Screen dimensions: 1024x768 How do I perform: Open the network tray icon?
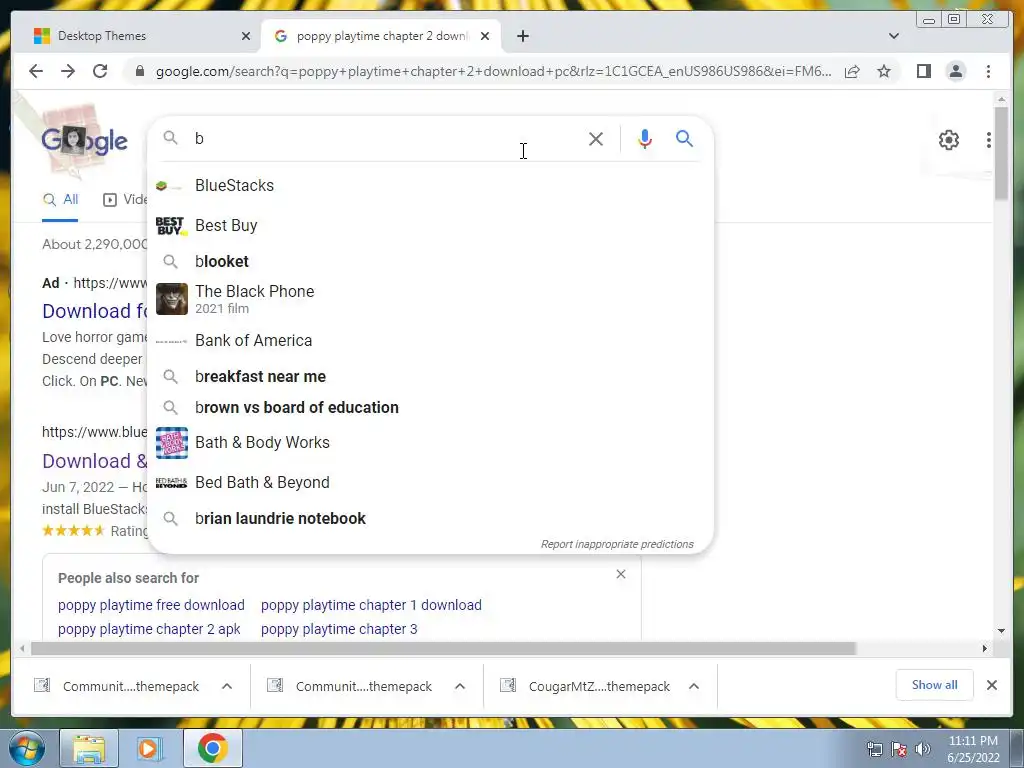coord(874,749)
